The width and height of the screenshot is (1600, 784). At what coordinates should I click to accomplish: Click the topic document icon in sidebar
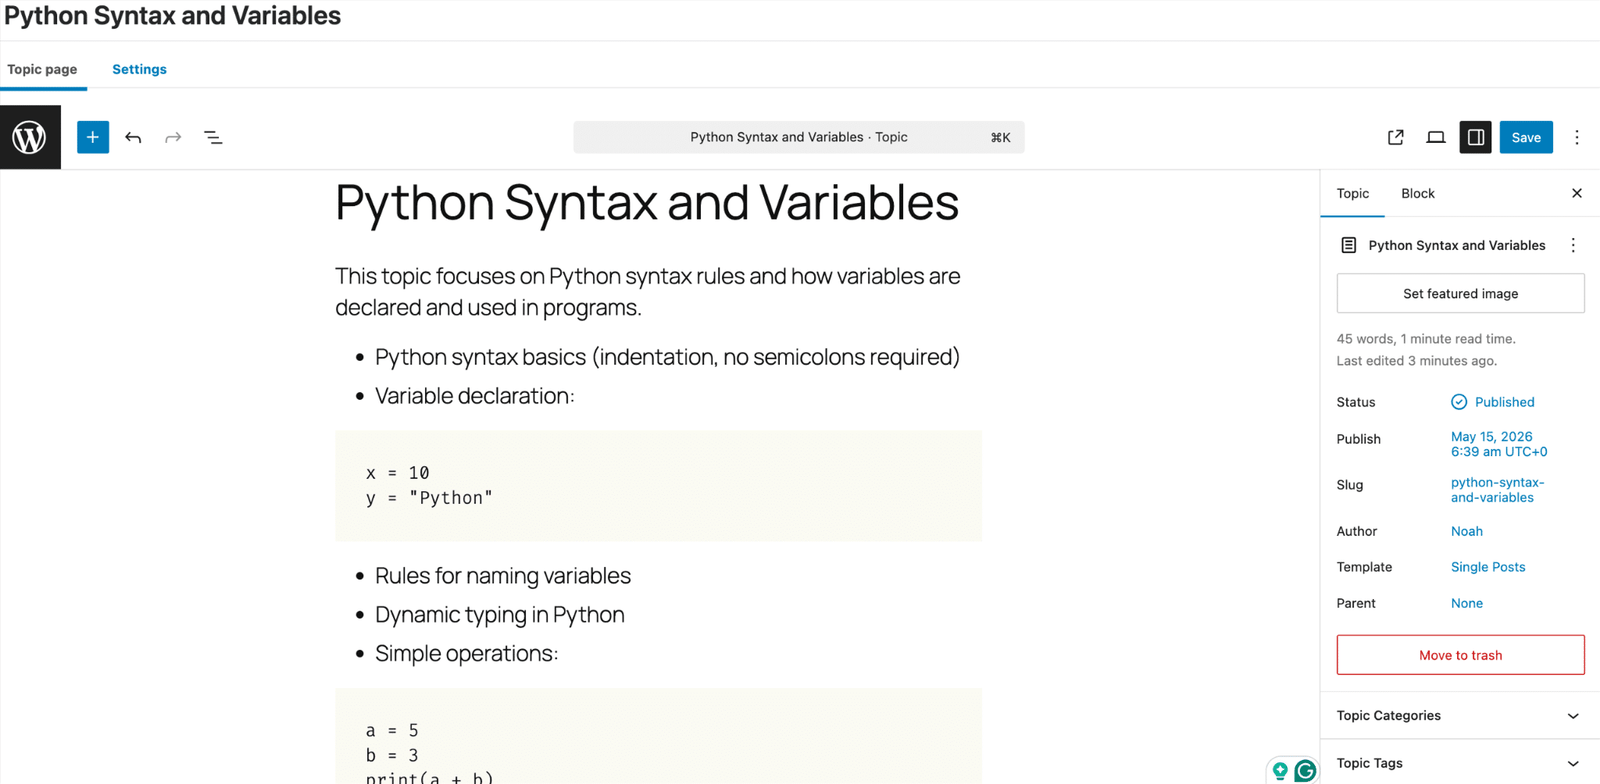tap(1349, 245)
